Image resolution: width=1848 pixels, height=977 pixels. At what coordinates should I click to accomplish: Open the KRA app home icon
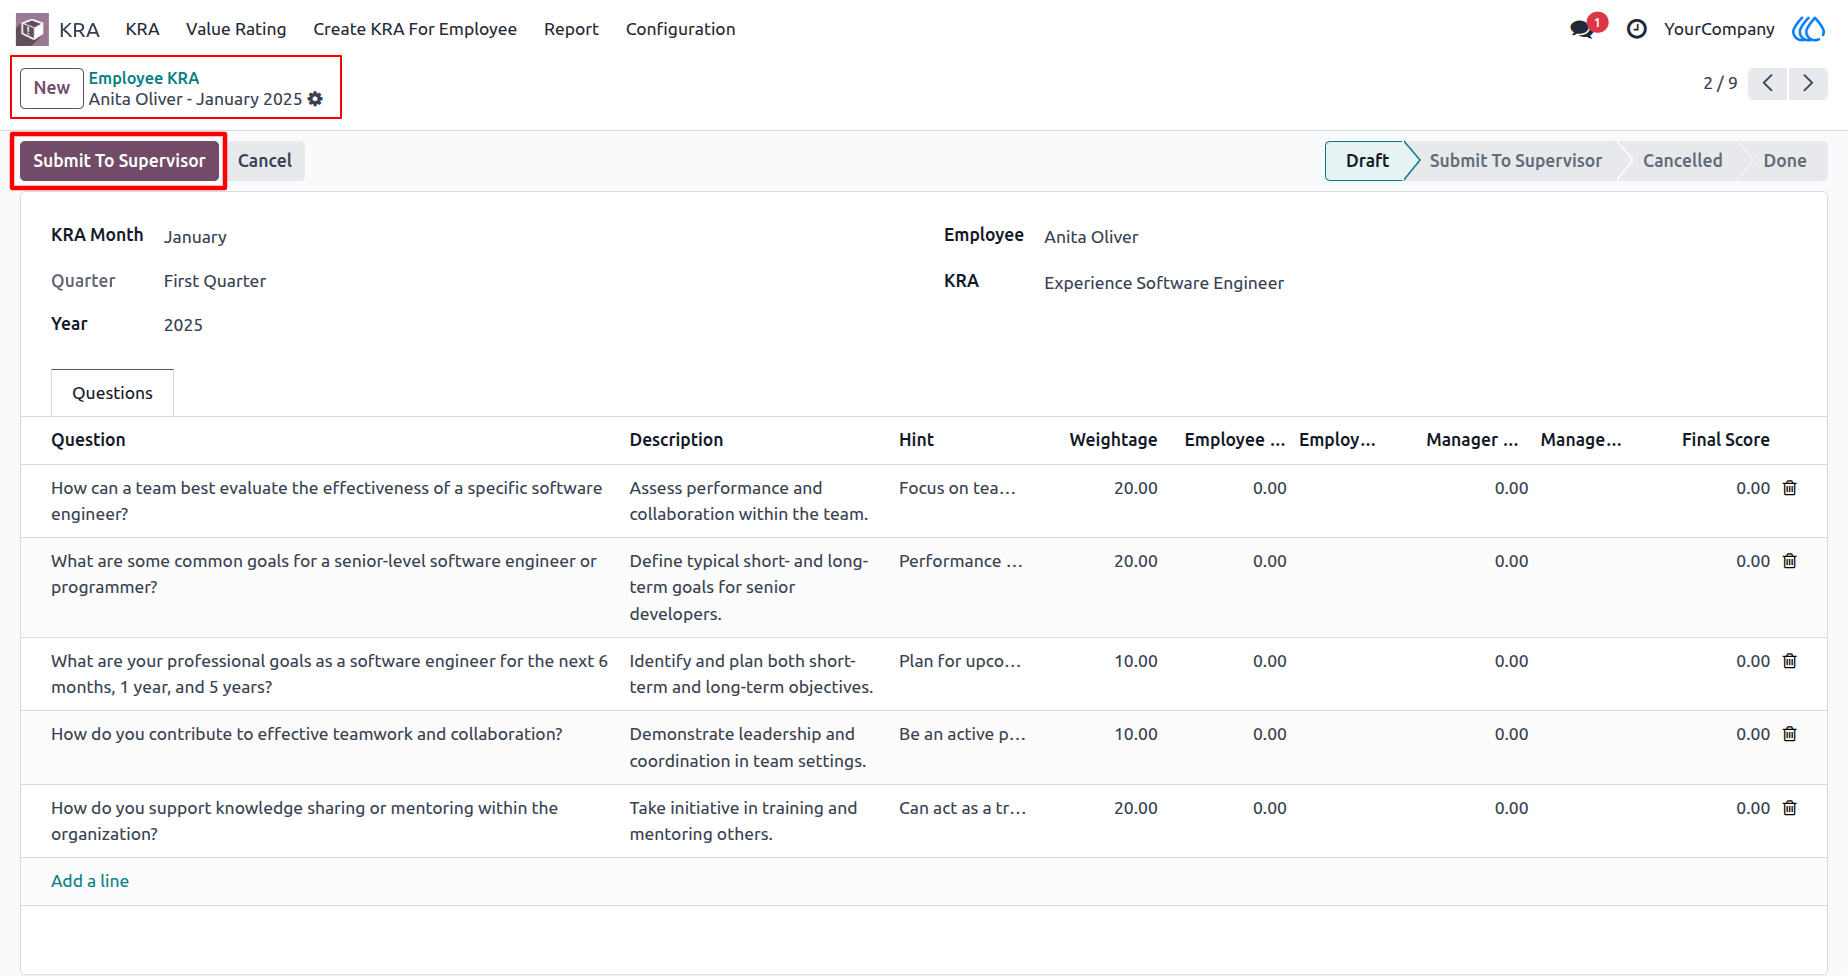[x=32, y=29]
